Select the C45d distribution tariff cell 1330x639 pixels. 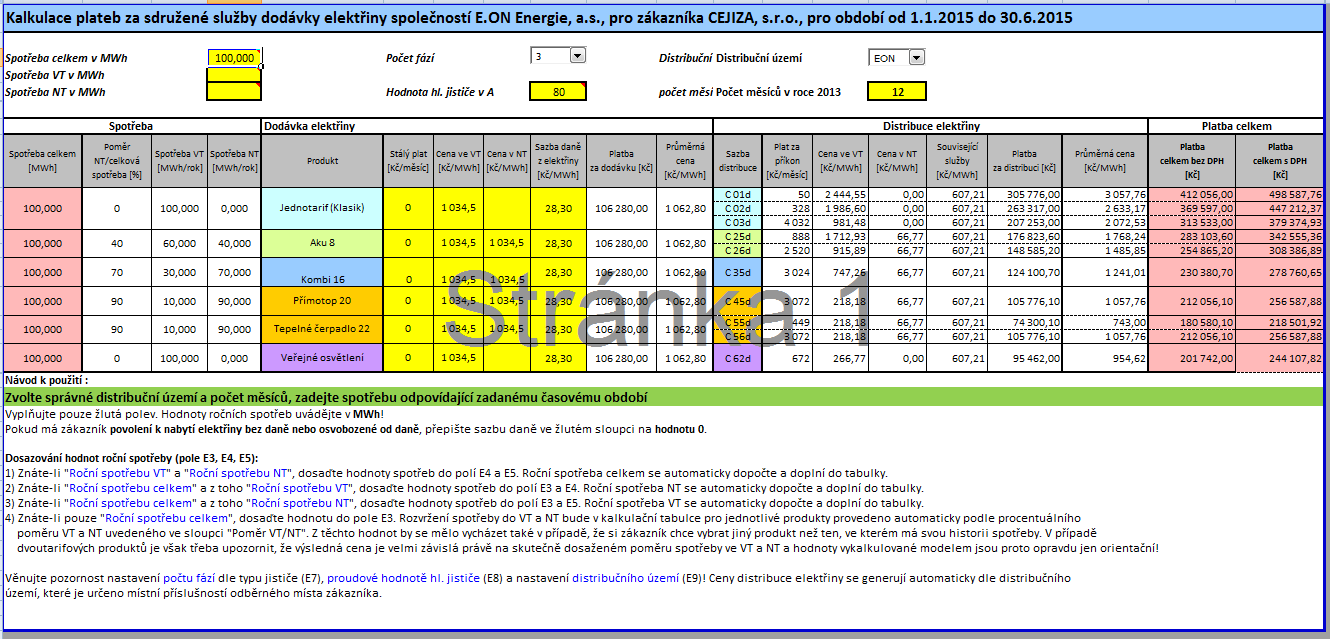coord(738,300)
